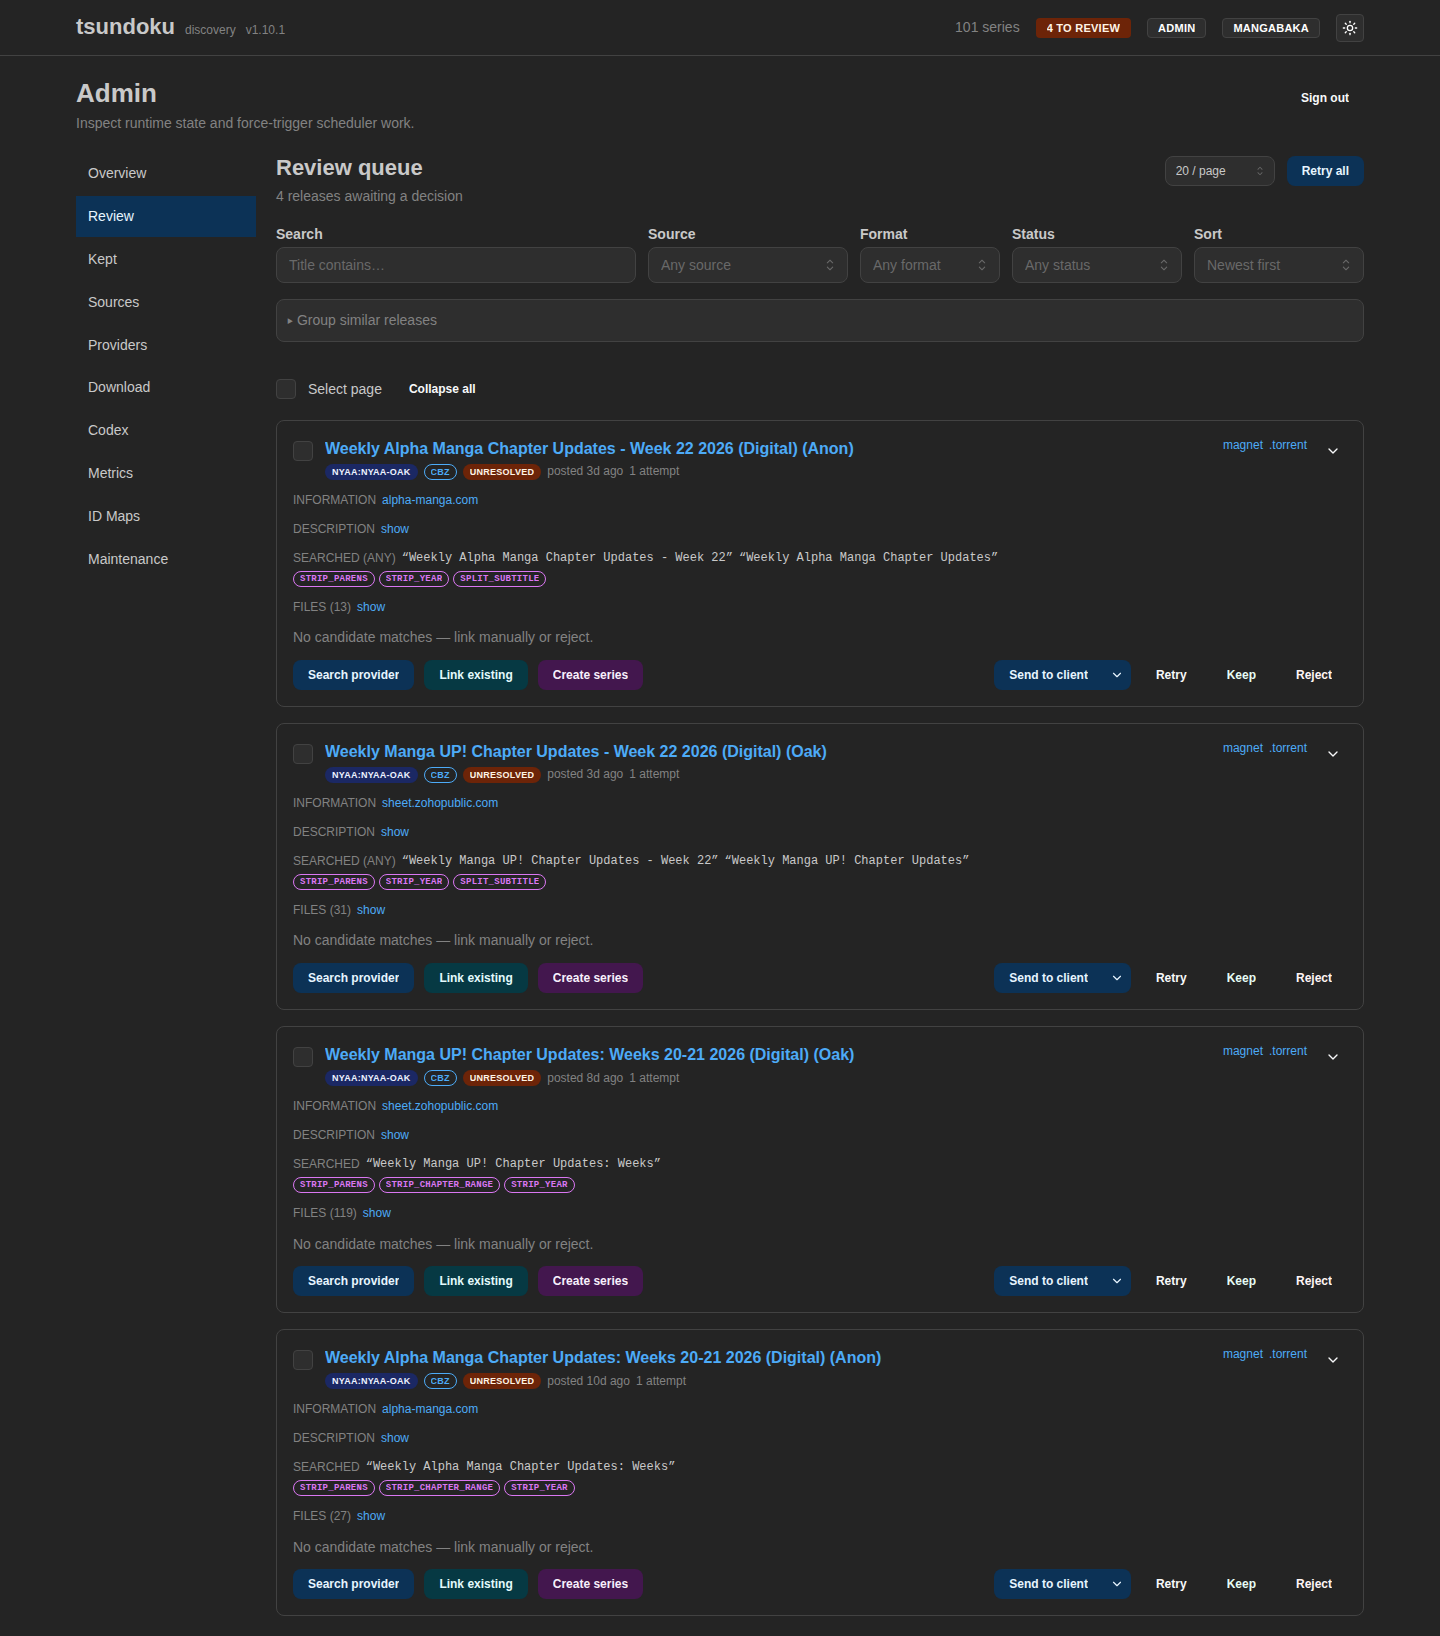1440x1636 pixels.
Task: Click the tsundoku logo title
Action: pyautogui.click(x=125, y=27)
